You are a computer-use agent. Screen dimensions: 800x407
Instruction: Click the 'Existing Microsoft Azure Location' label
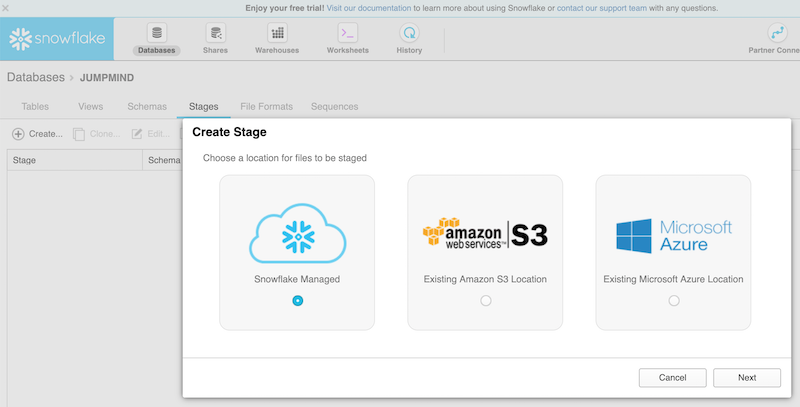tap(673, 279)
